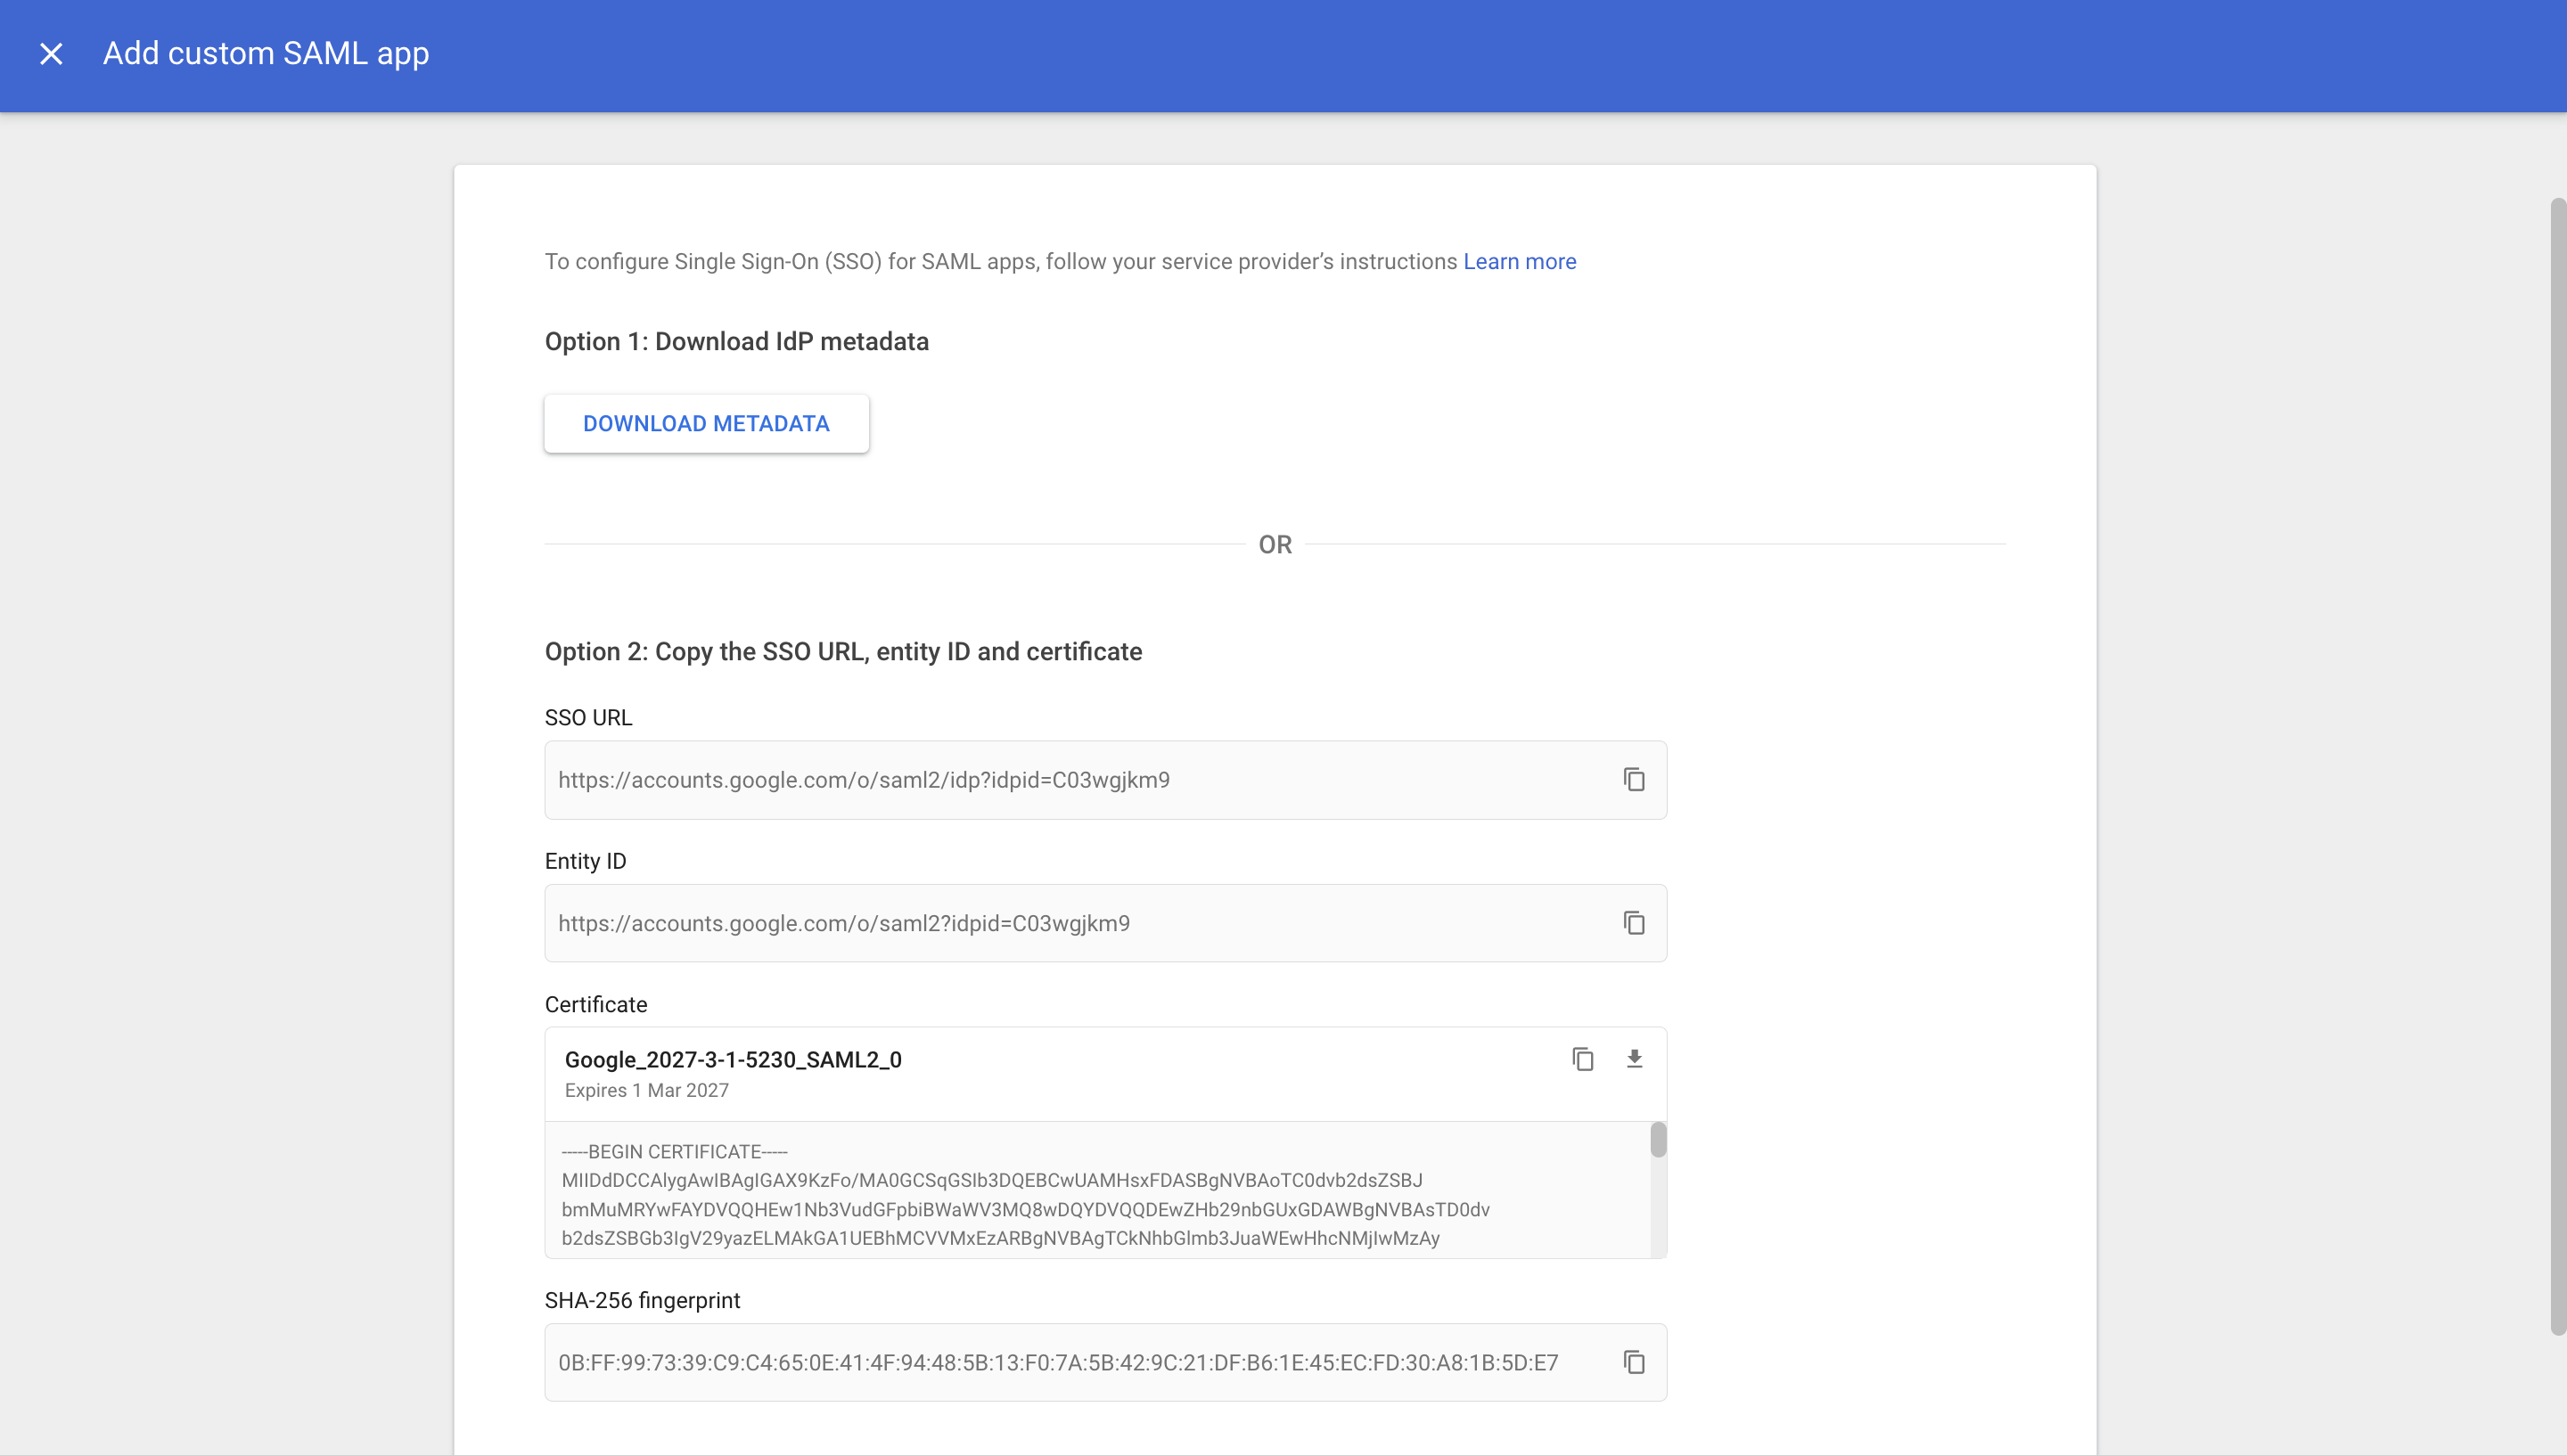
Task: Click certificate name Google_2027-3-1-5230_SAML2_0
Action: 733,1060
